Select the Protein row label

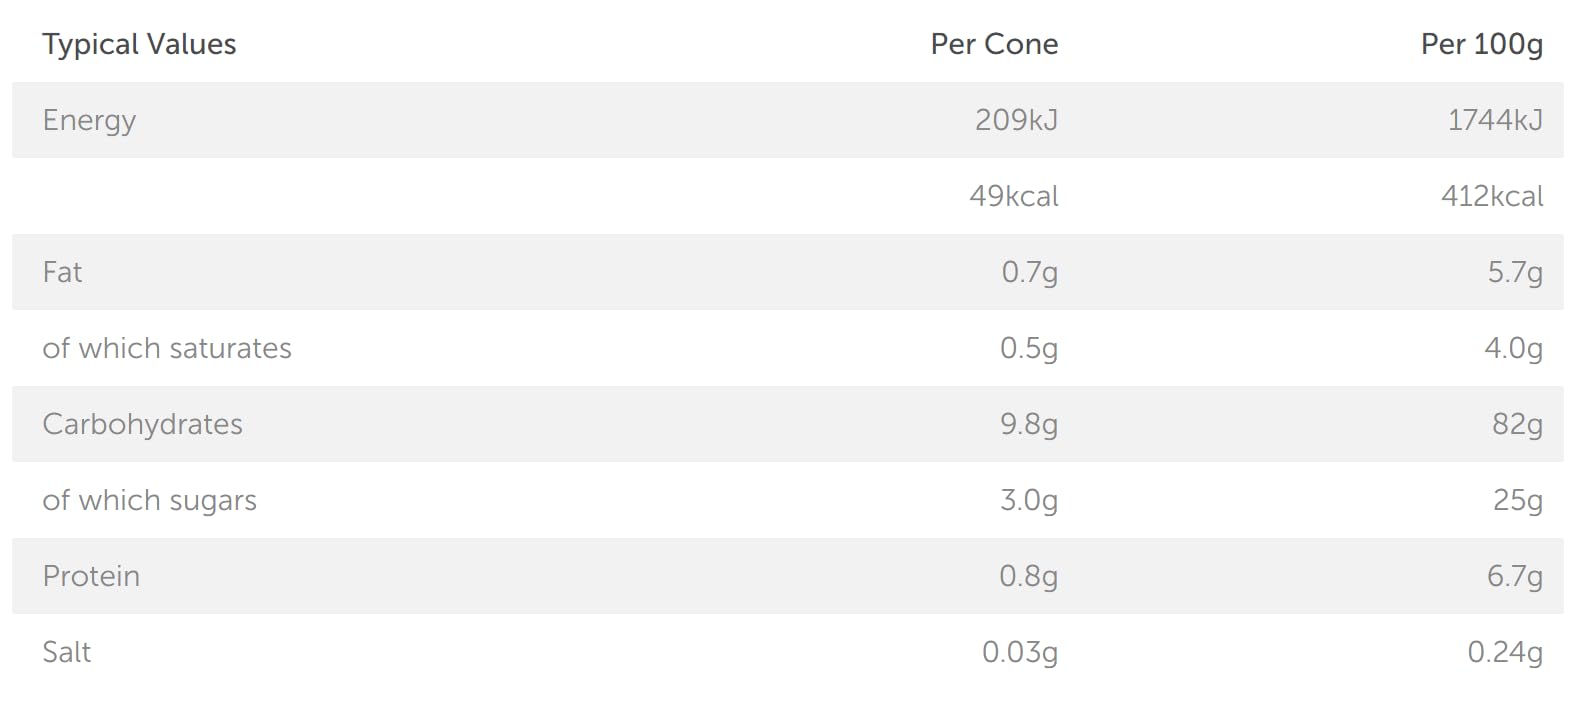[91, 576]
